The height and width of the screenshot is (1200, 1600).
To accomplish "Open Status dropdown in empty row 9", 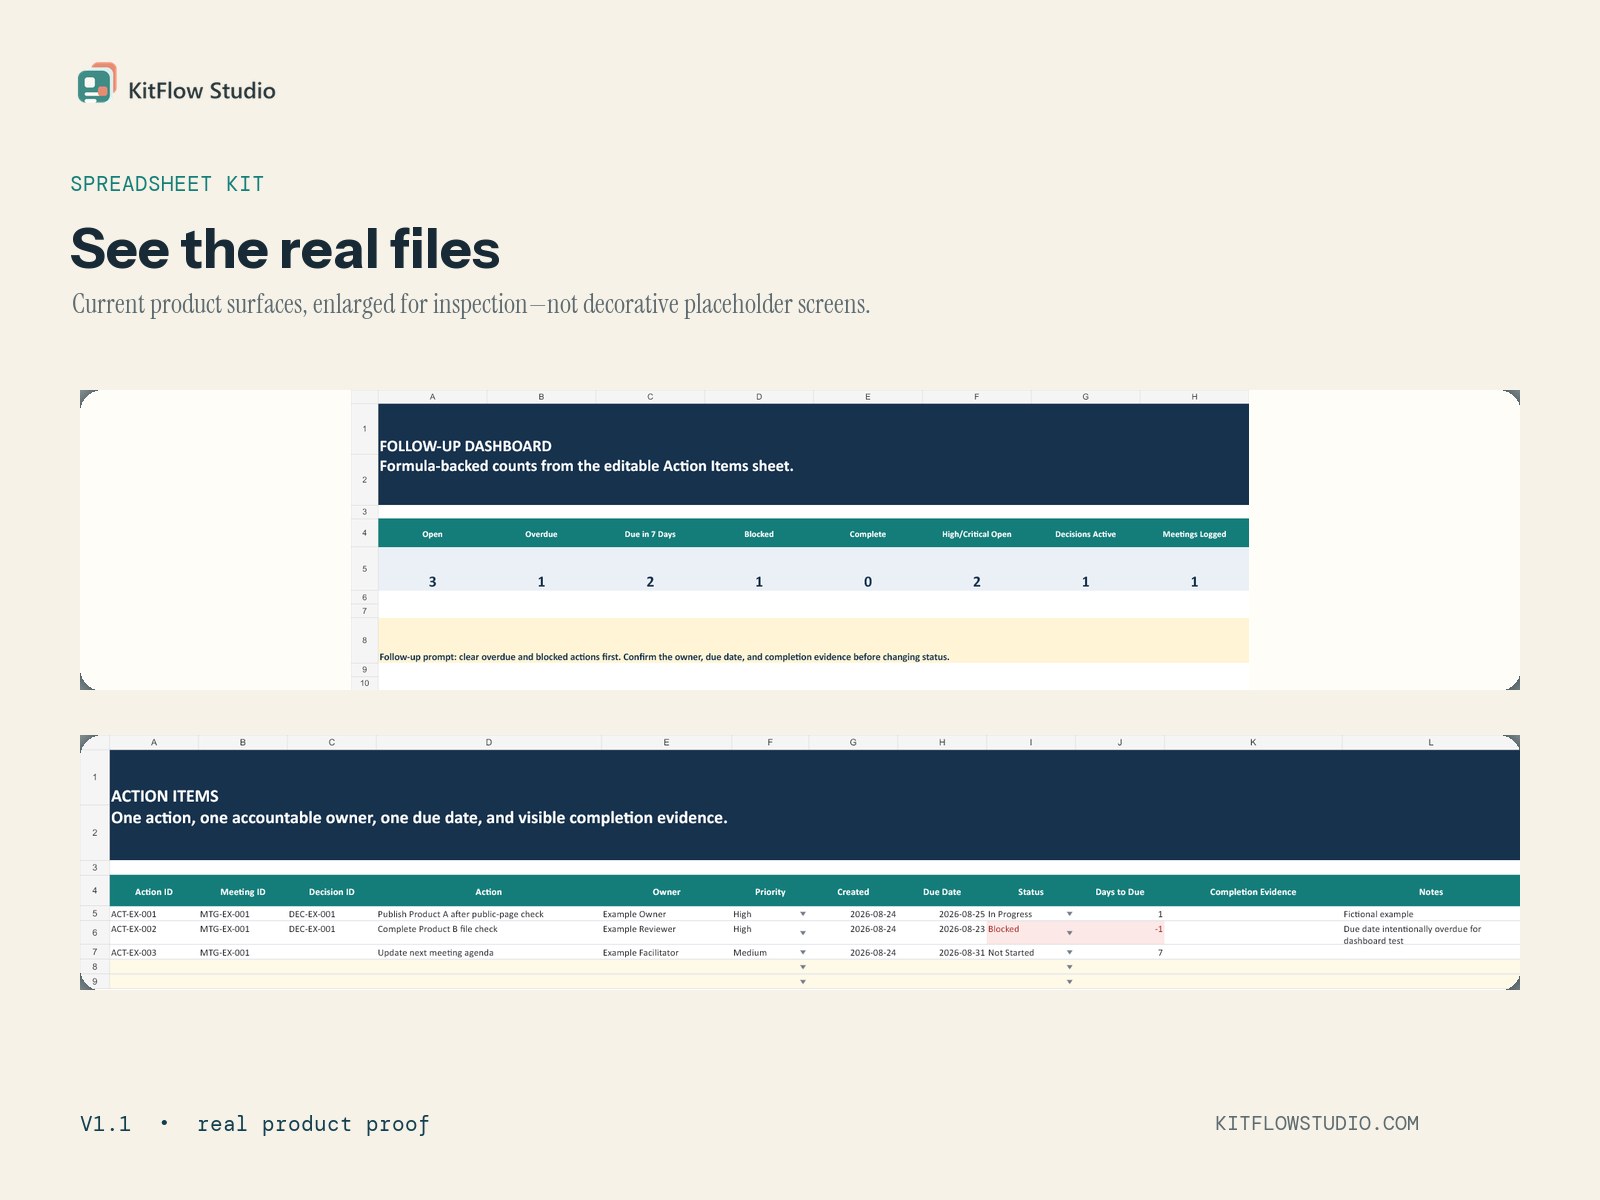I will [1070, 982].
